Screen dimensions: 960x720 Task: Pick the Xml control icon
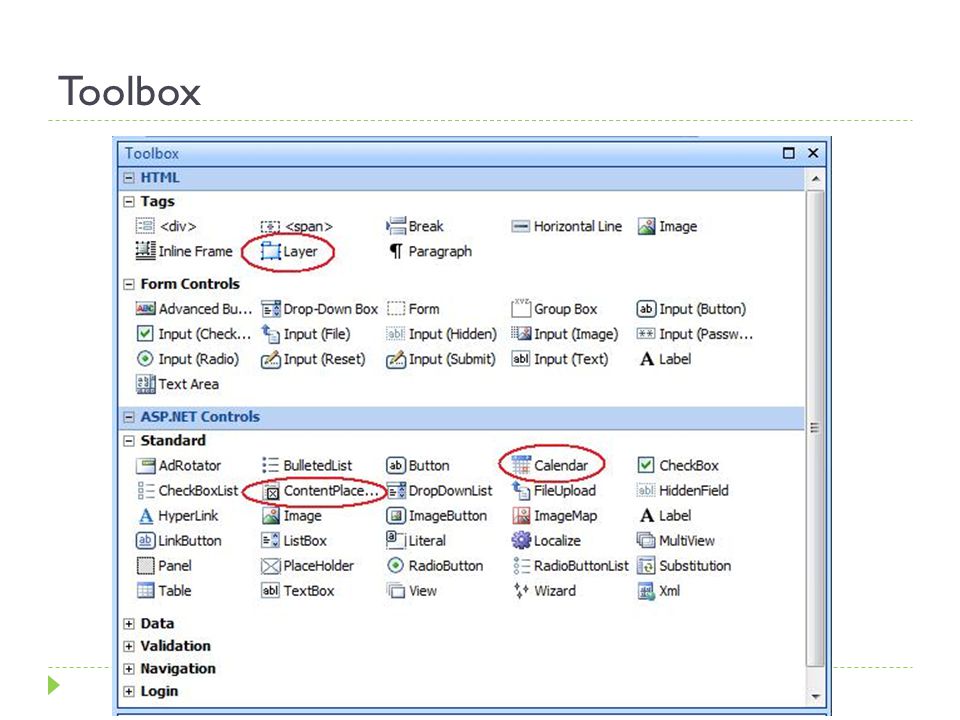646,591
